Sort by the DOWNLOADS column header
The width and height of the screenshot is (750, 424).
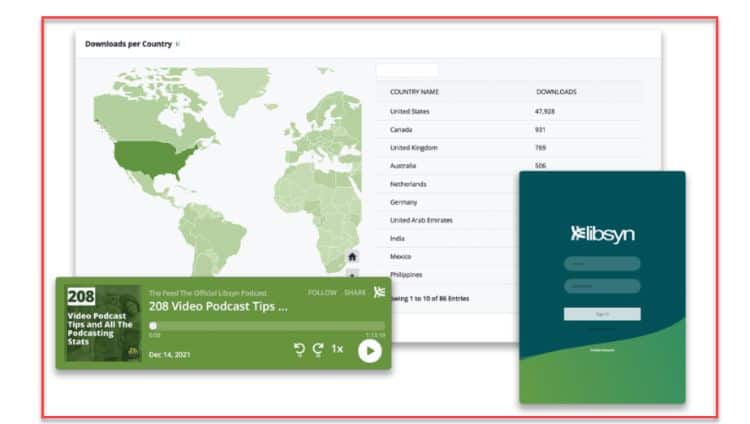pyautogui.click(x=556, y=92)
